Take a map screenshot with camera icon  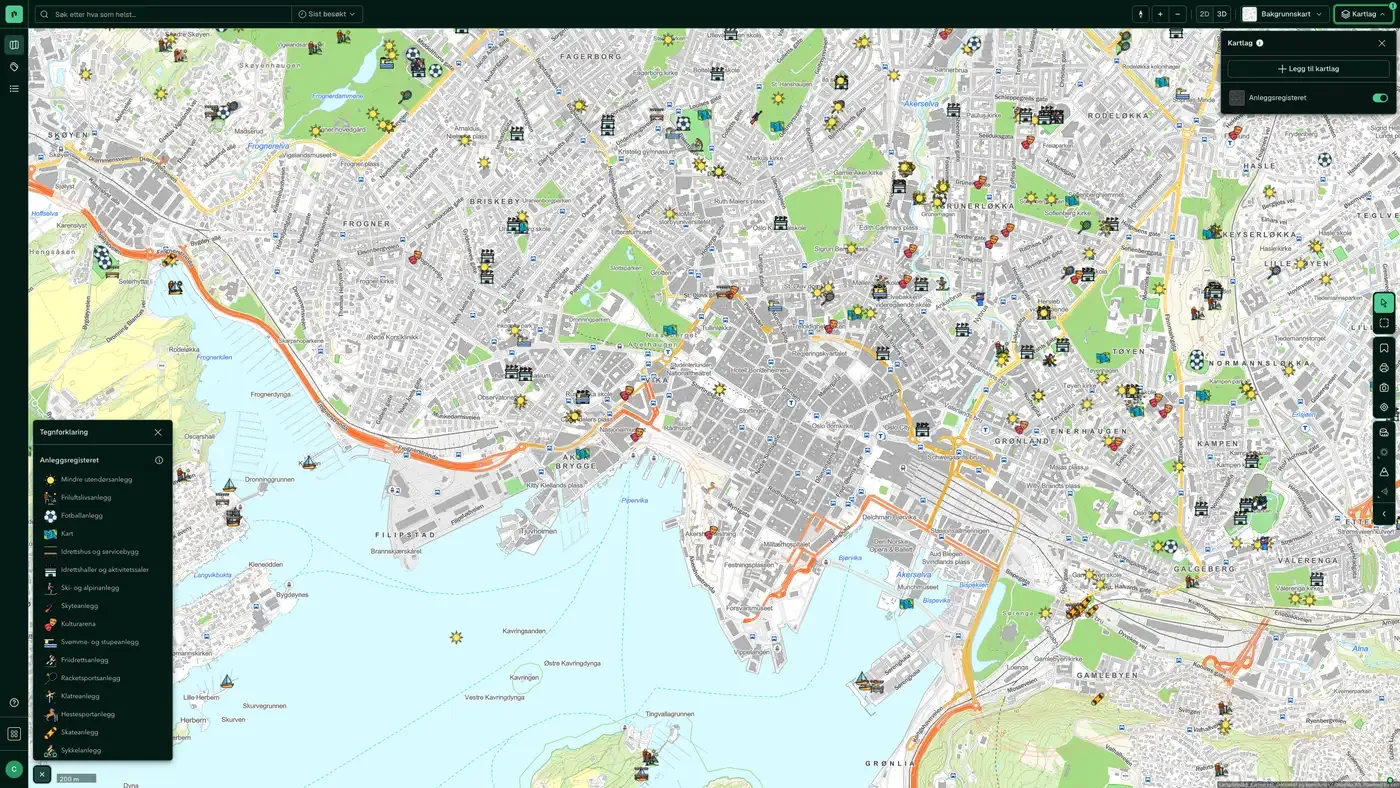(x=1384, y=388)
